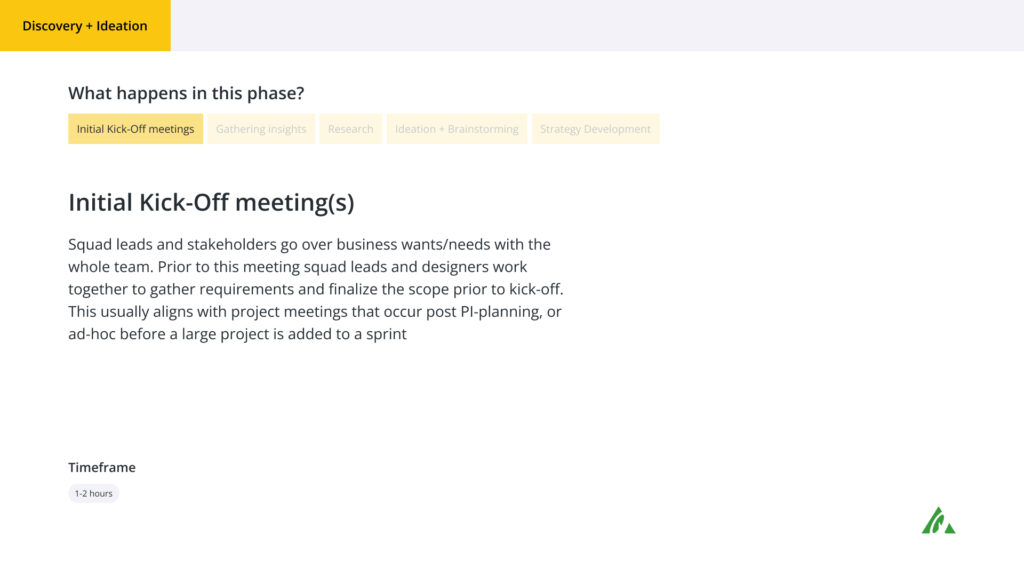Switch to the Gathering insights chip
This screenshot has width=1024, height=576.
pos(261,129)
